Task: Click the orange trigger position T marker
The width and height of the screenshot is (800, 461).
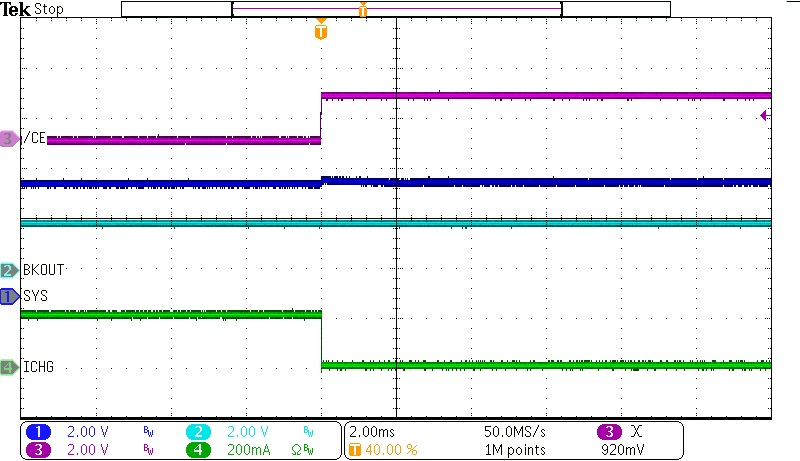Action: [x=320, y=32]
